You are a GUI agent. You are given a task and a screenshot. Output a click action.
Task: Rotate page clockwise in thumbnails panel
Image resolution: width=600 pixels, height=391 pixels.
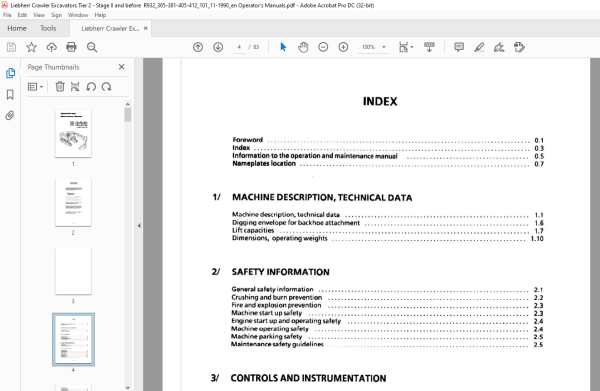(x=107, y=87)
